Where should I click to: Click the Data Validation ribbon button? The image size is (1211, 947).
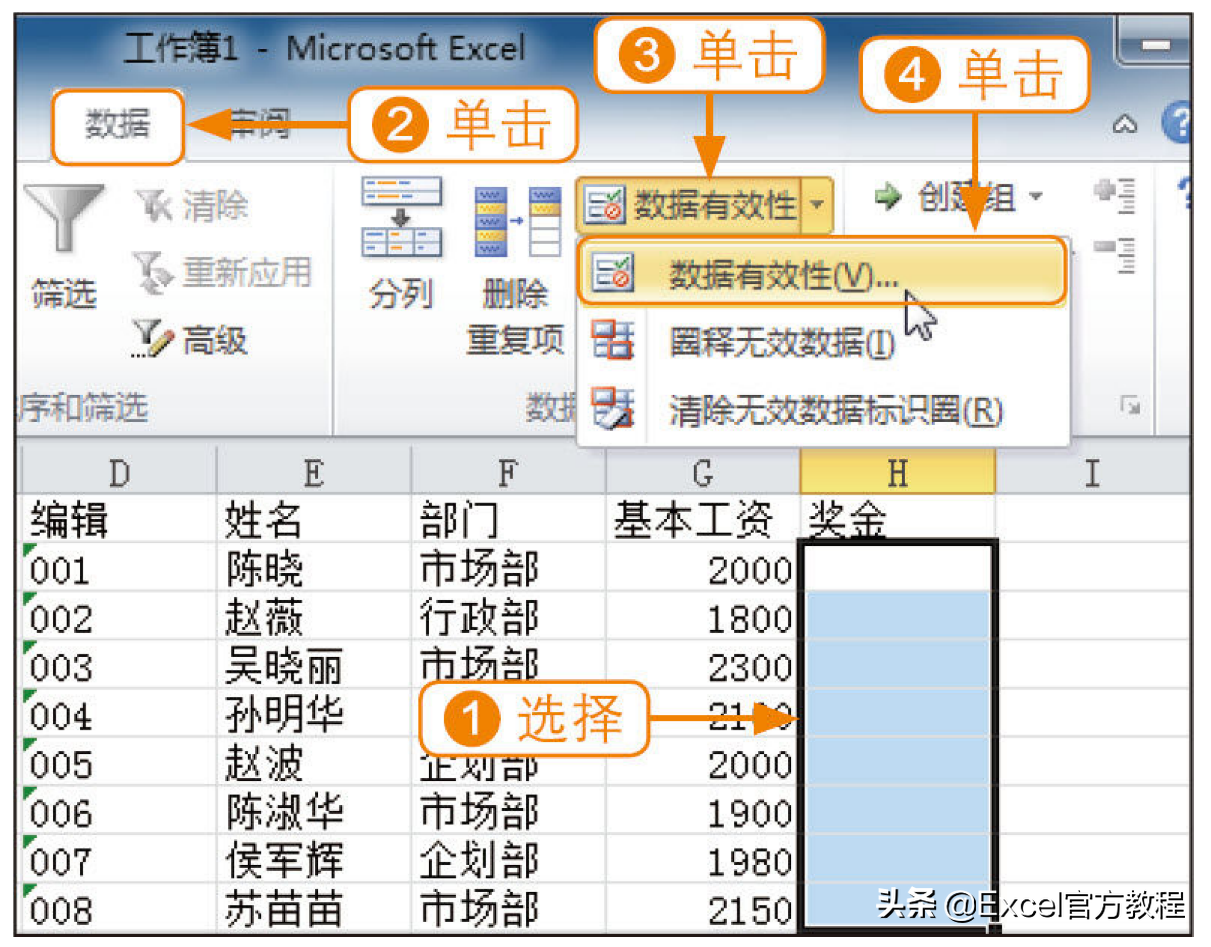tap(692, 206)
